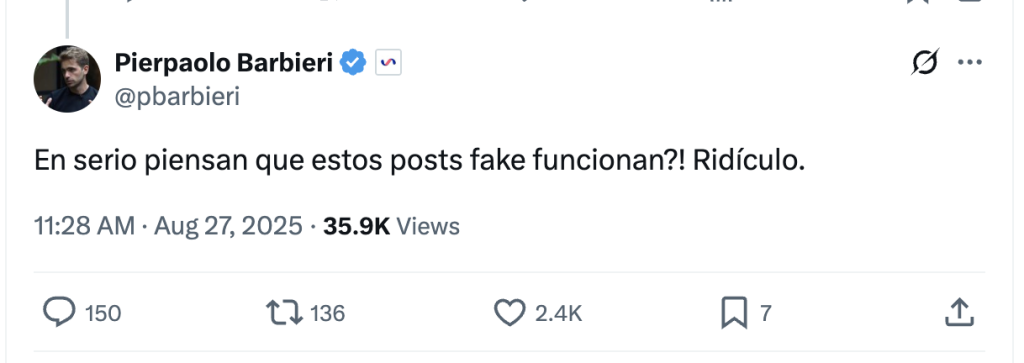Open Grok explain icon on the post
The height and width of the screenshot is (363, 1024).
pyautogui.click(x=925, y=62)
